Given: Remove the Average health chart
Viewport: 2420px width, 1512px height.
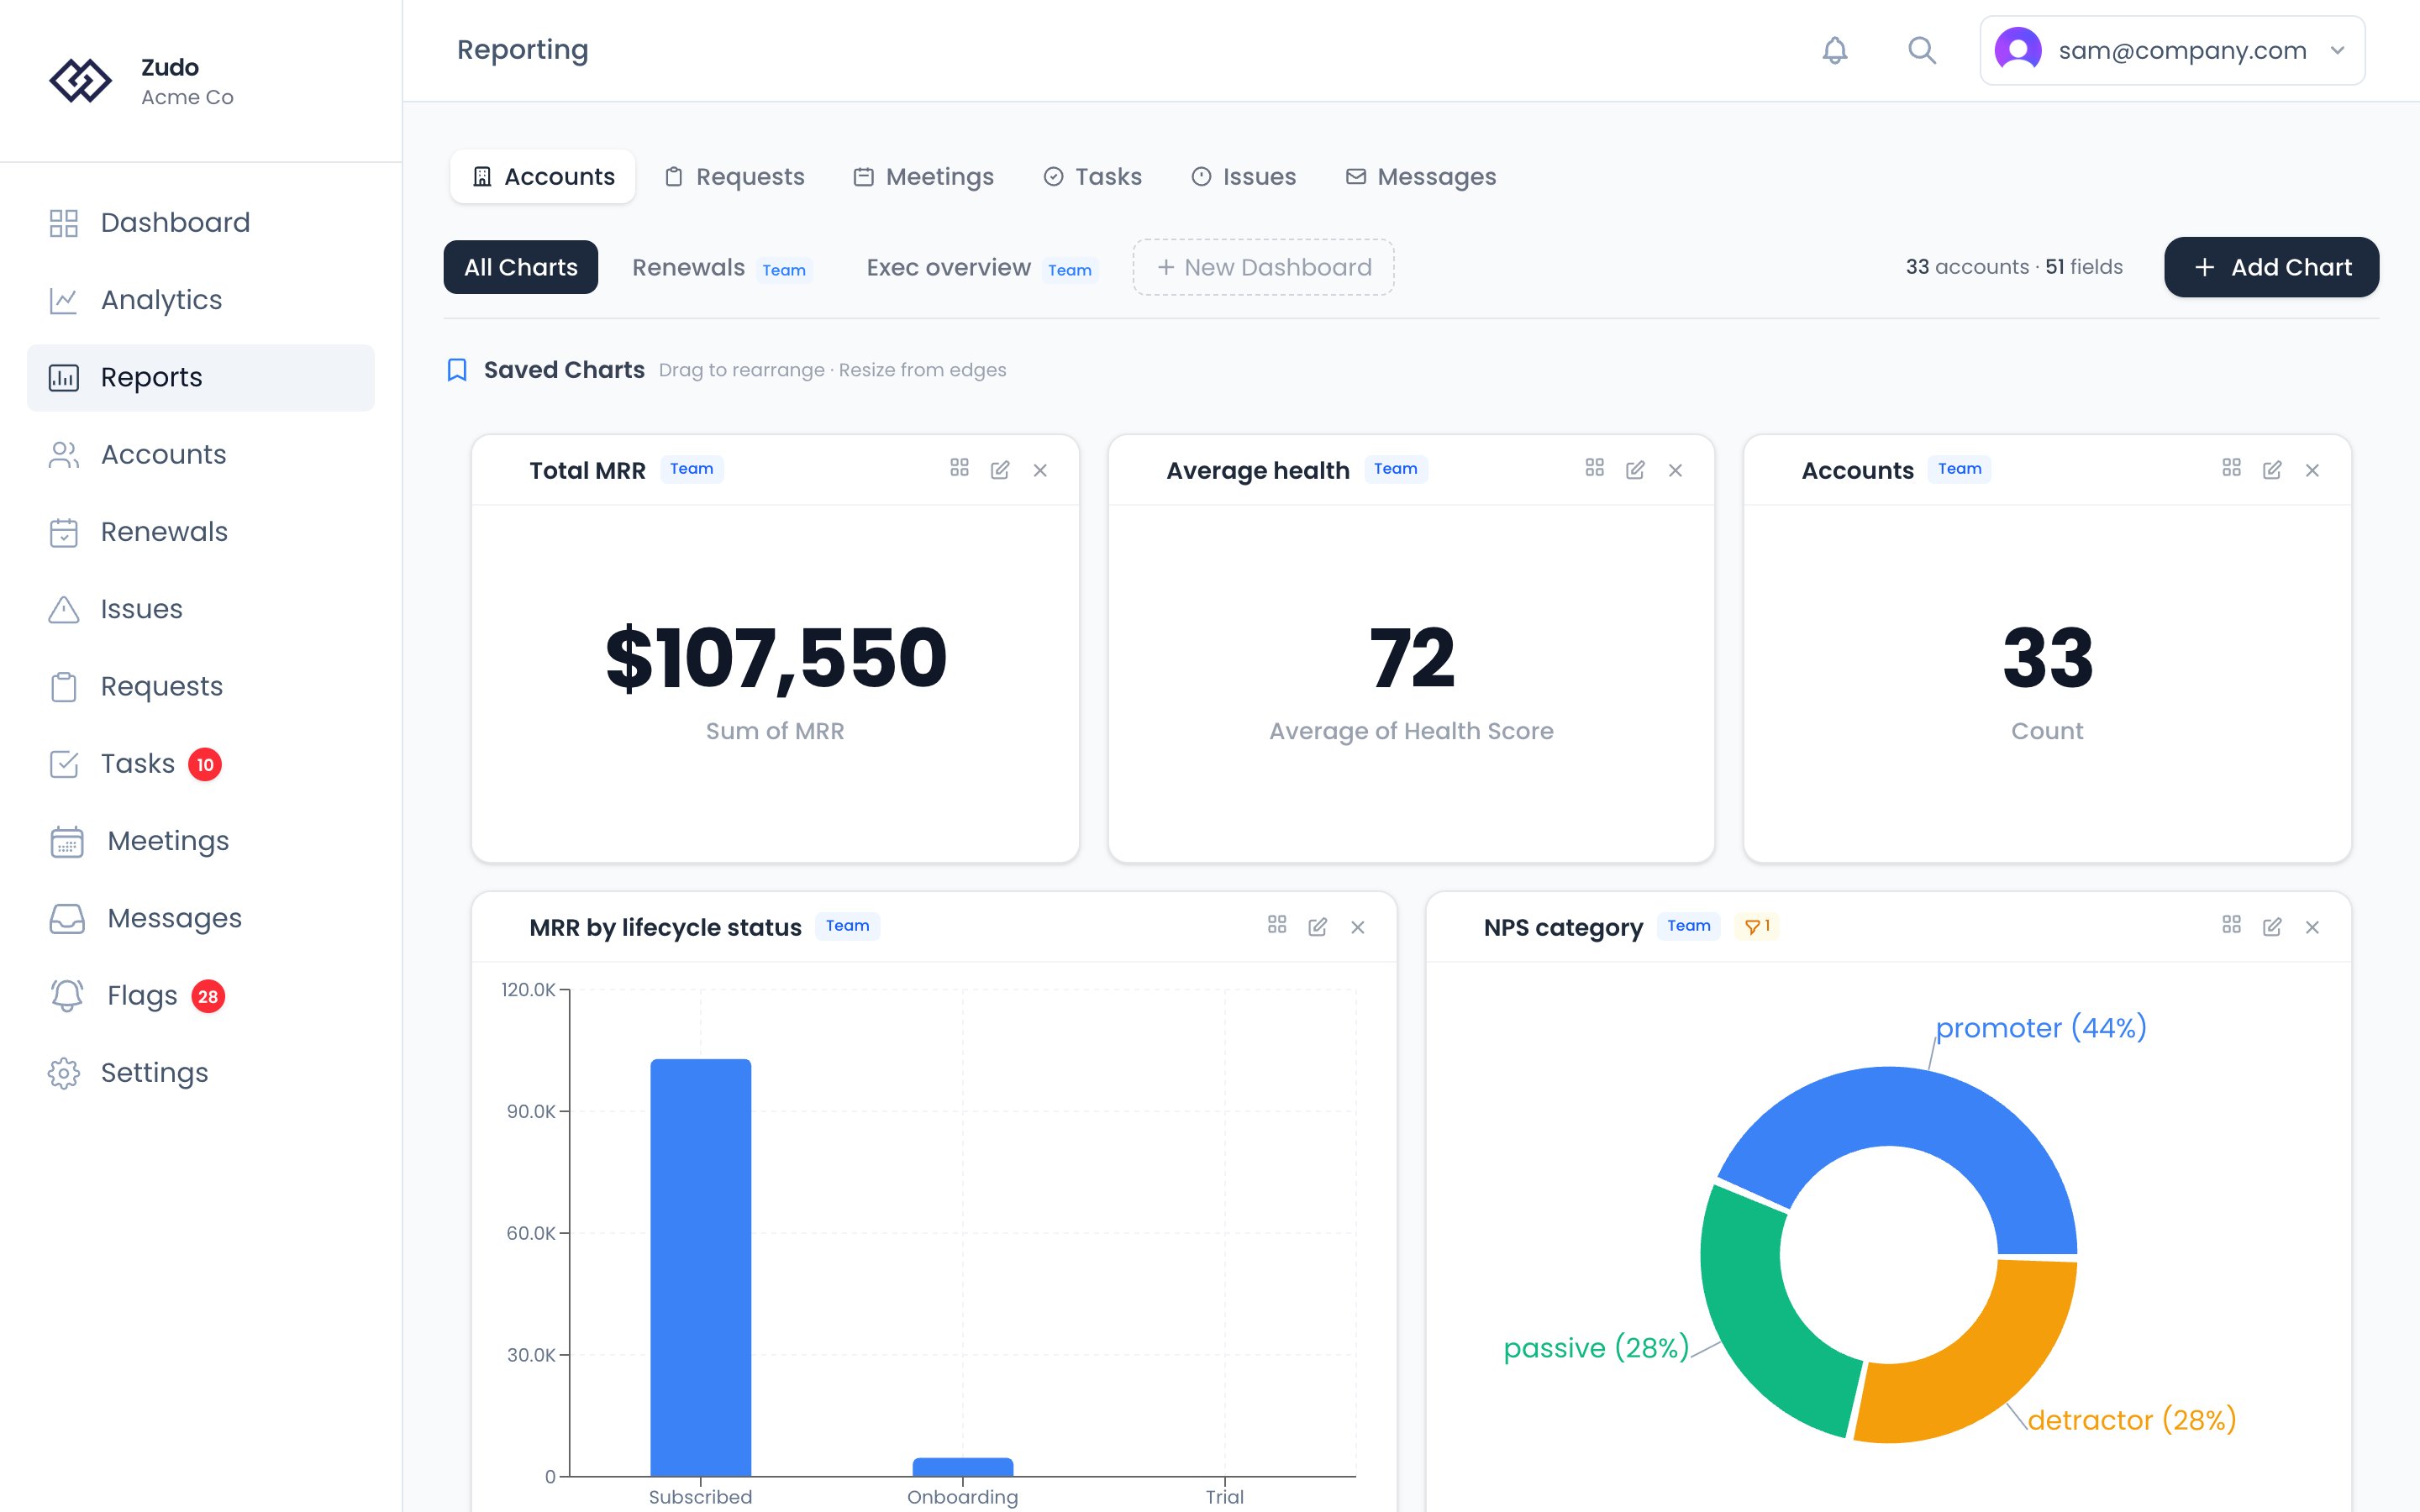Looking at the screenshot, I should 1676,470.
